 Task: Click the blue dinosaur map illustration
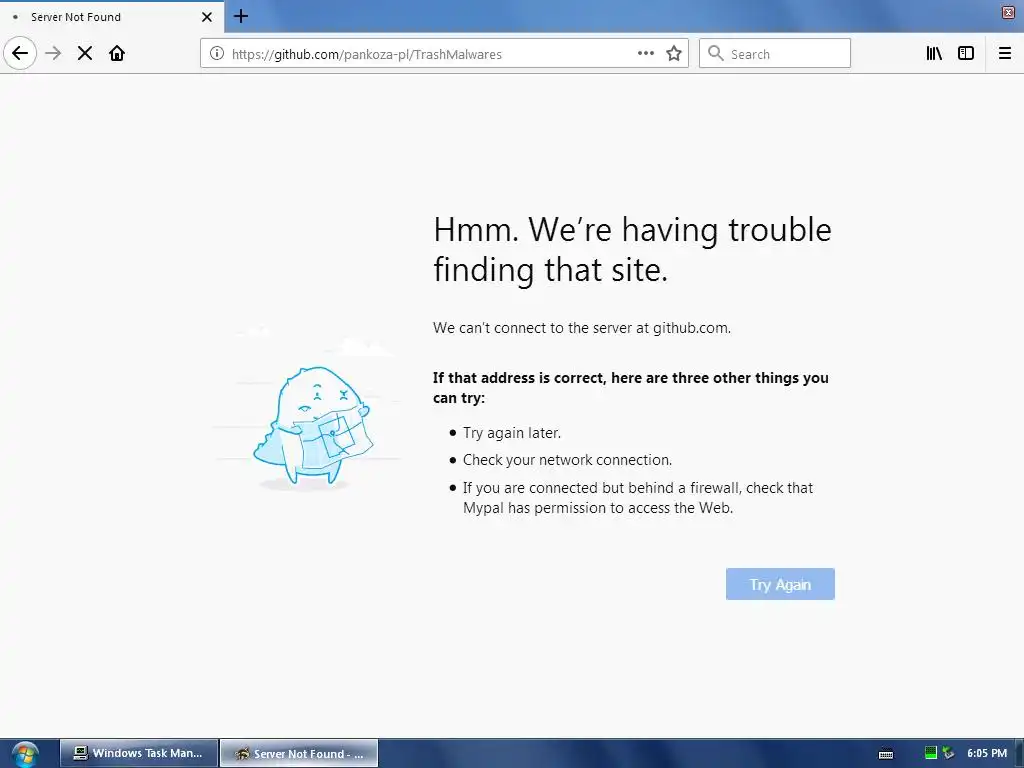click(312, 426)
